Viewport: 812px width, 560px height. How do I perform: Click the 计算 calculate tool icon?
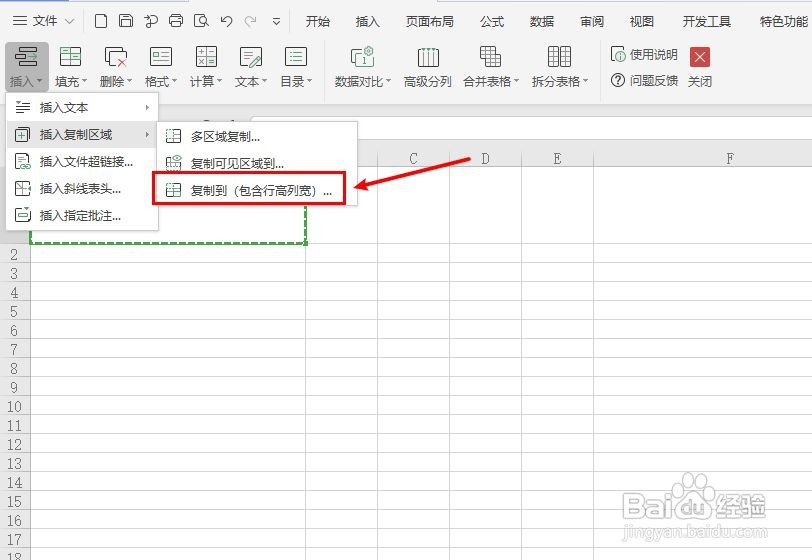[206, 56]
